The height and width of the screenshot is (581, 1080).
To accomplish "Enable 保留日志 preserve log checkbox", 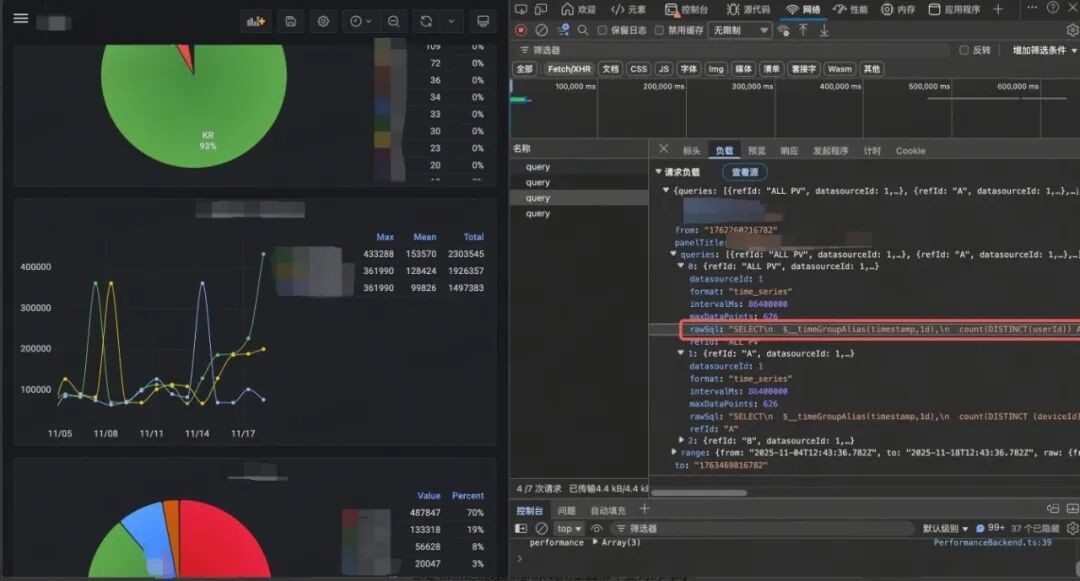I will [x=602, y=30].
